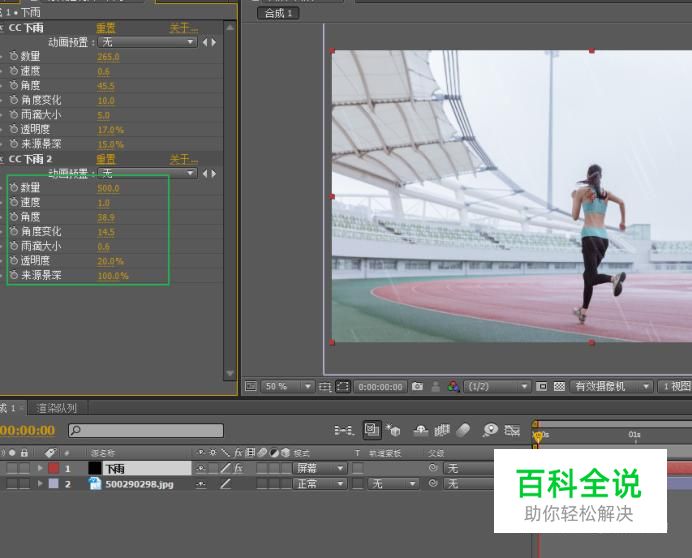Toggle stopwatch for 数量 under CC 下雨
Viewport: 692px width, 558px height.
tap(14, 57)
